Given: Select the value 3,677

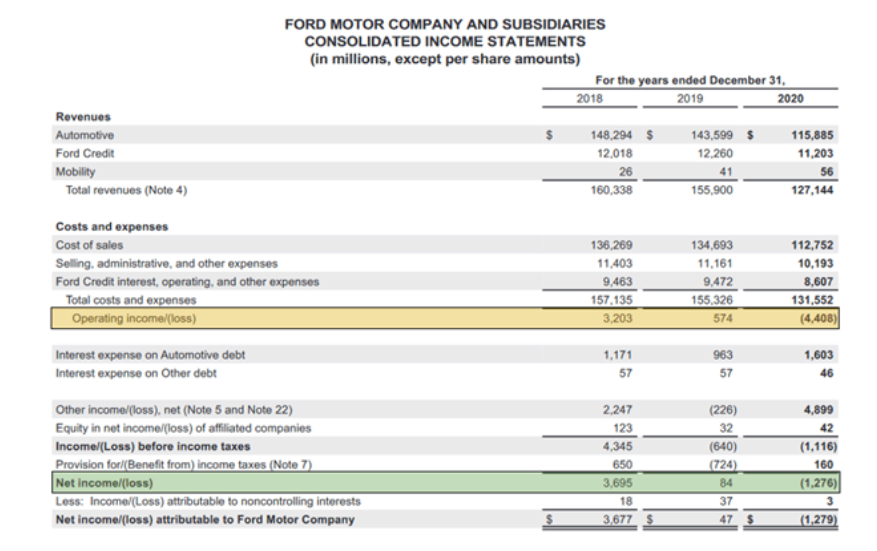Looking at the screenshot, I should pos(617,520).
